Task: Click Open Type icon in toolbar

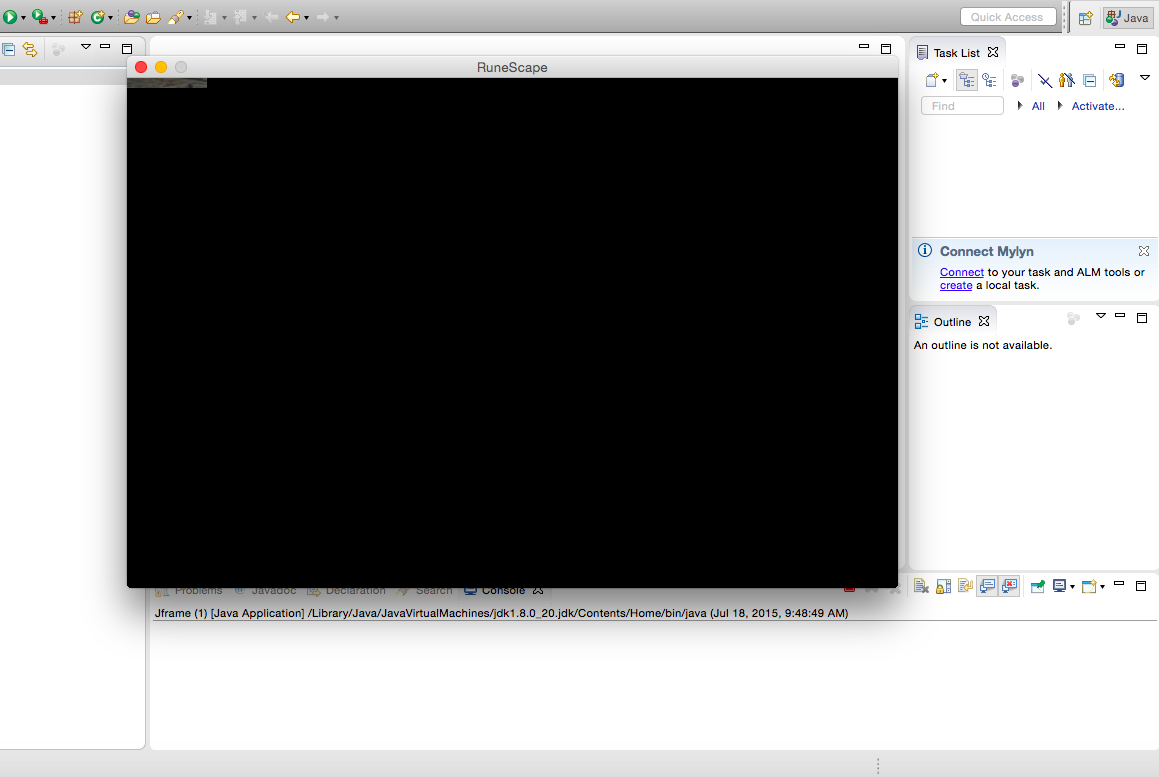Action: [132, 16]
